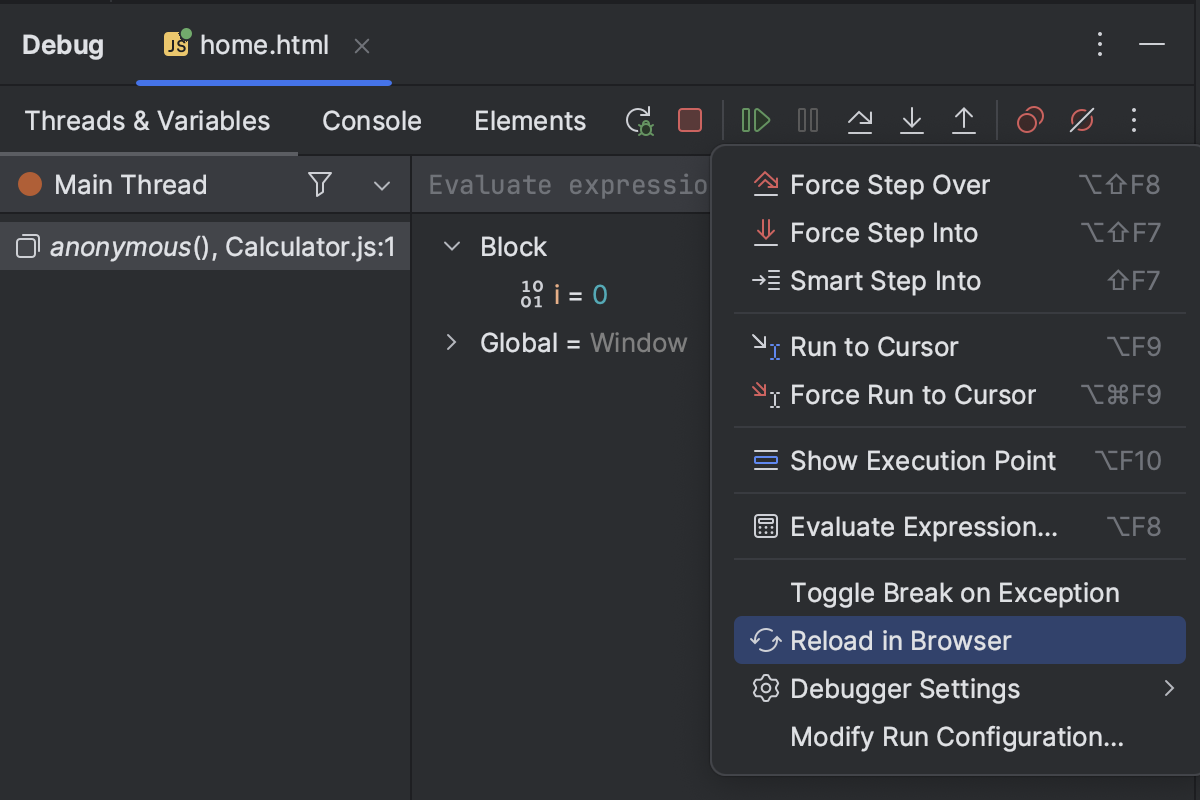Image resolution: width=1200 pixels, height=800 pixels.
Task: Resume program execution
Action: click(x=755, y=120)
